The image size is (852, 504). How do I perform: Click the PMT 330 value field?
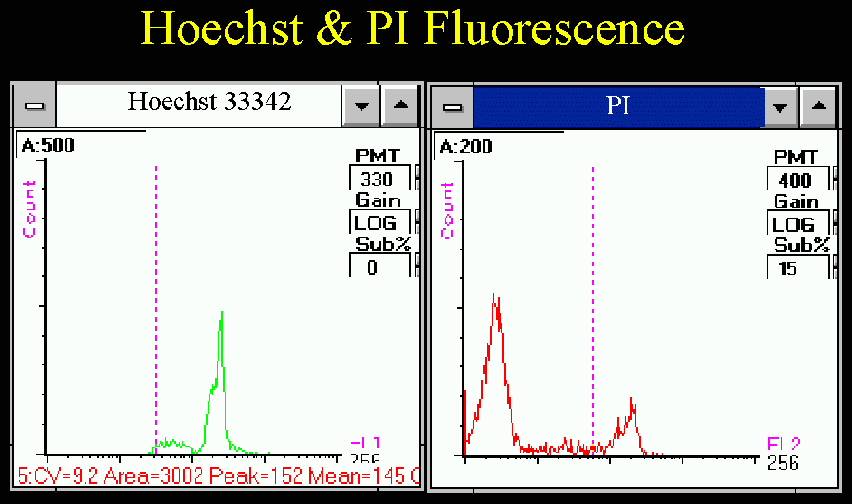(379, 179)
